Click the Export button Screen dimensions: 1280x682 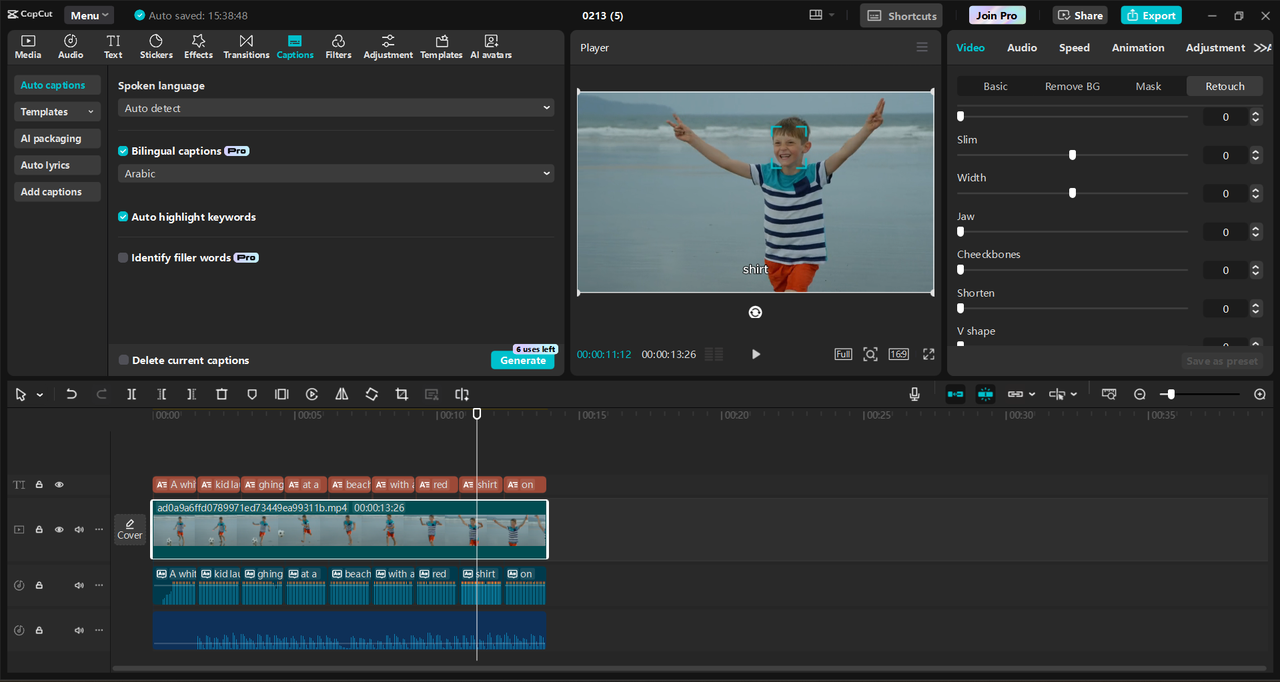(x=1151, y=15)
